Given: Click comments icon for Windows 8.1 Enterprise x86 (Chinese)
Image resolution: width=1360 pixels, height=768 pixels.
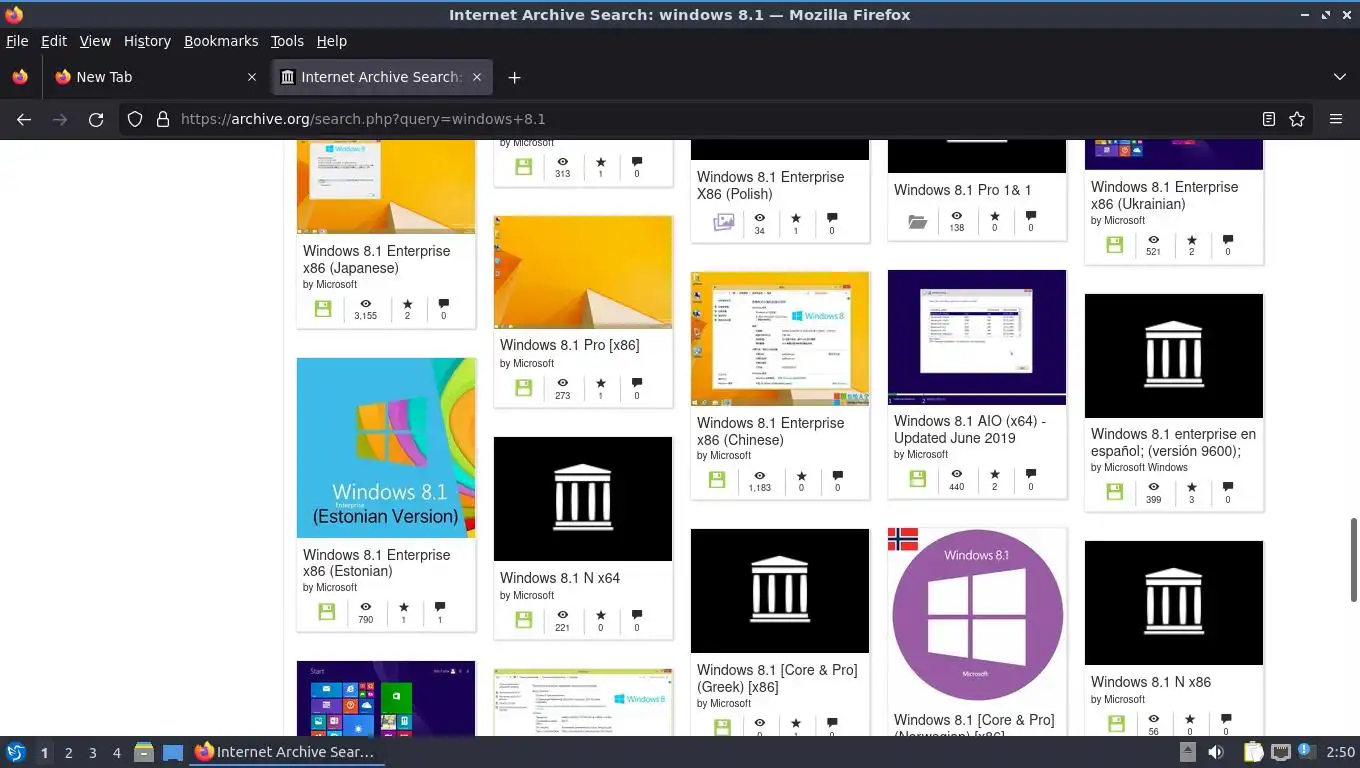Looking at the screenshot, I should click(x=838, y=475).
